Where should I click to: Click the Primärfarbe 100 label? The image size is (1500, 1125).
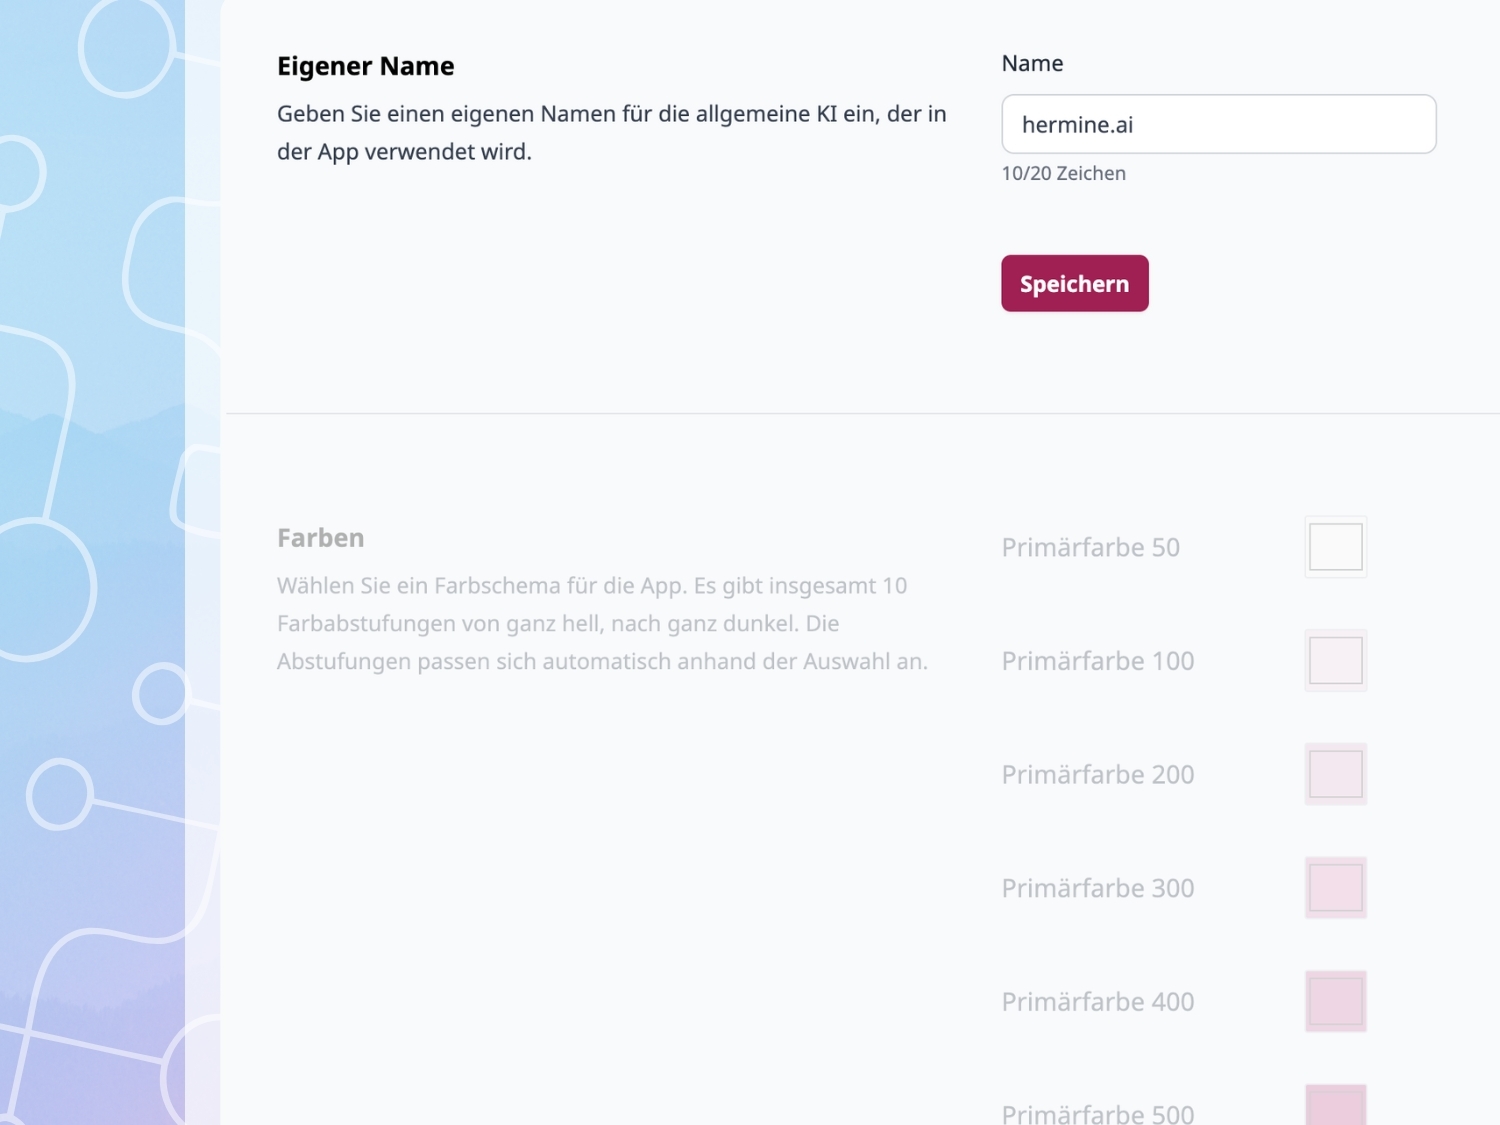1097,660
